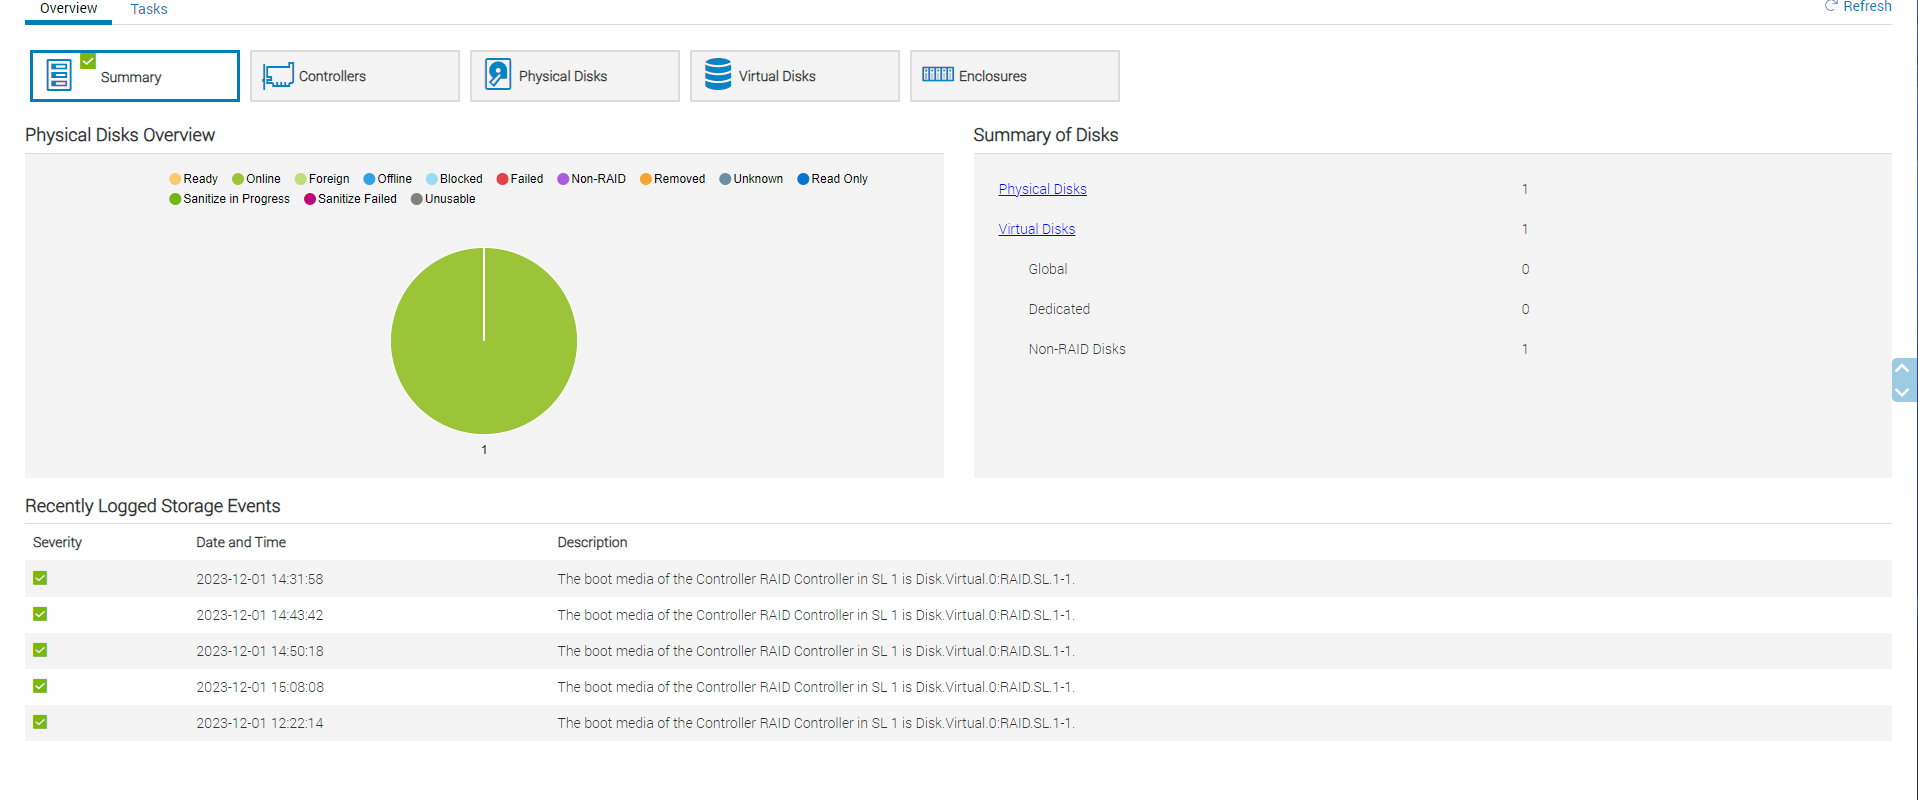Click the Non-RAID Disks count value
Image resolution: width=1918 pixels, height=800 pixels.
1525,349
